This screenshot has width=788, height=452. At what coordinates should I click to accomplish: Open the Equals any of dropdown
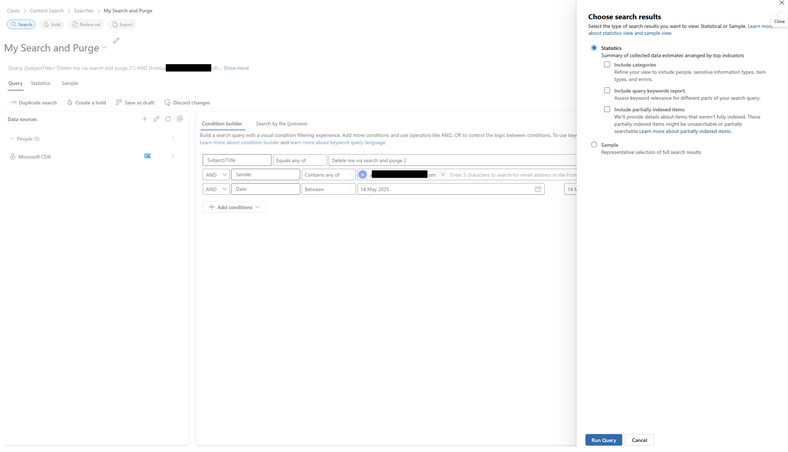click(300, 160)
